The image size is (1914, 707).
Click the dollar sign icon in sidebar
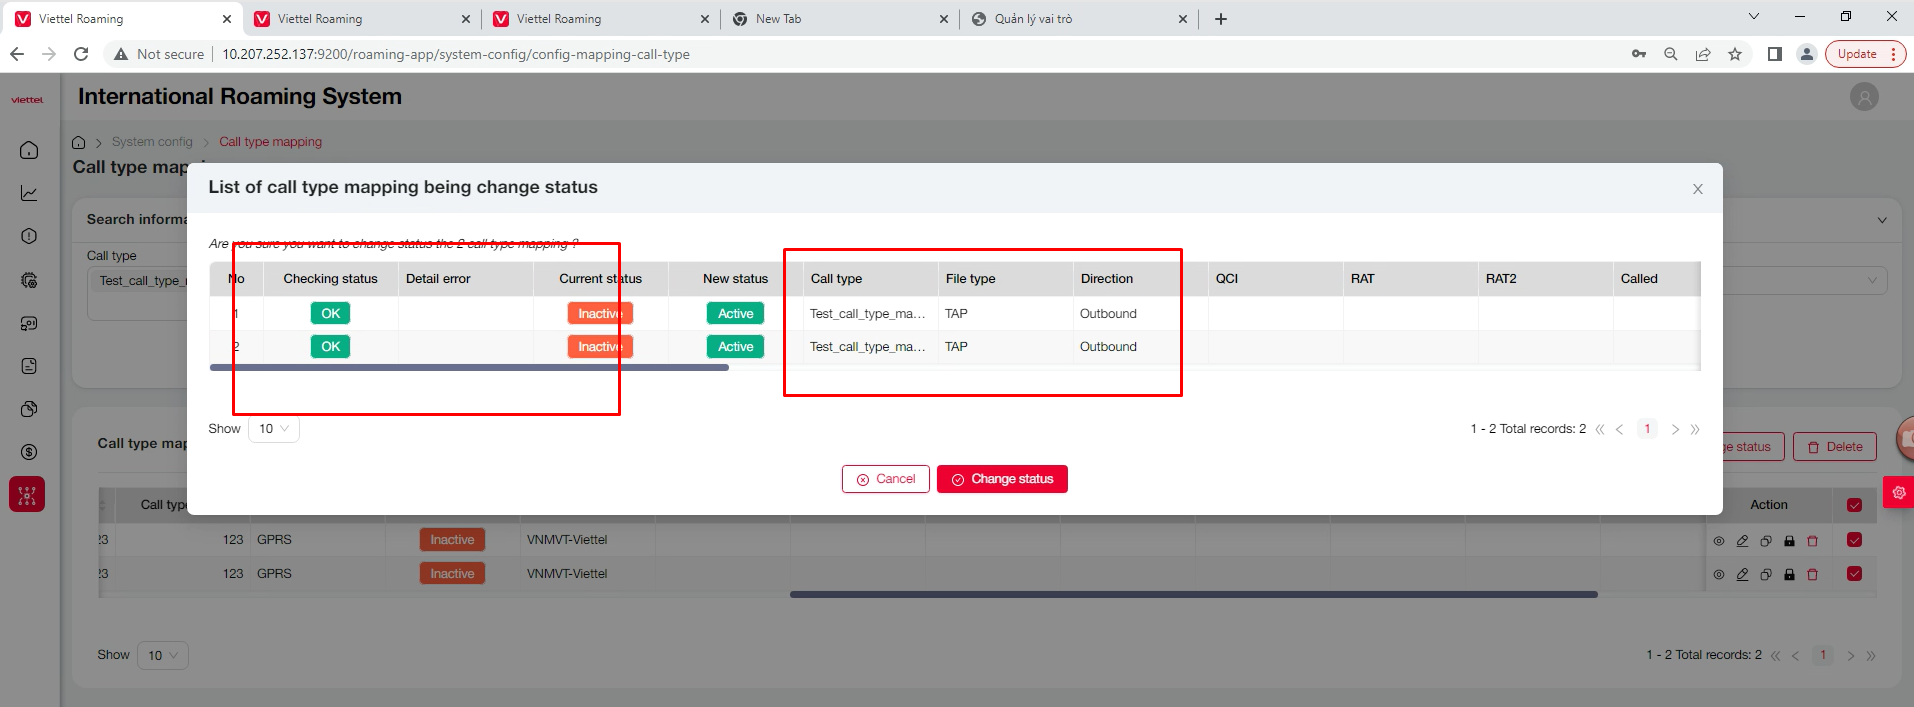[x=29, y=452]
